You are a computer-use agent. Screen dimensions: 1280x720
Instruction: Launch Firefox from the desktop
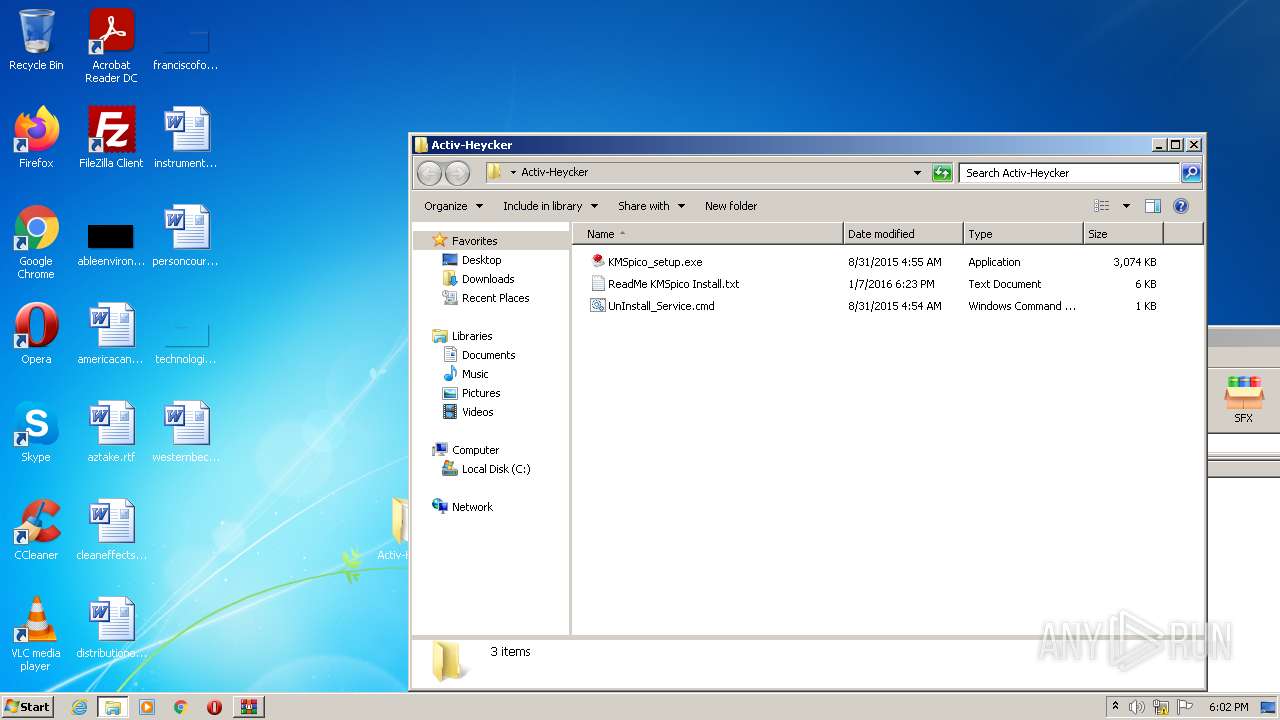click(x=36, y=138)
